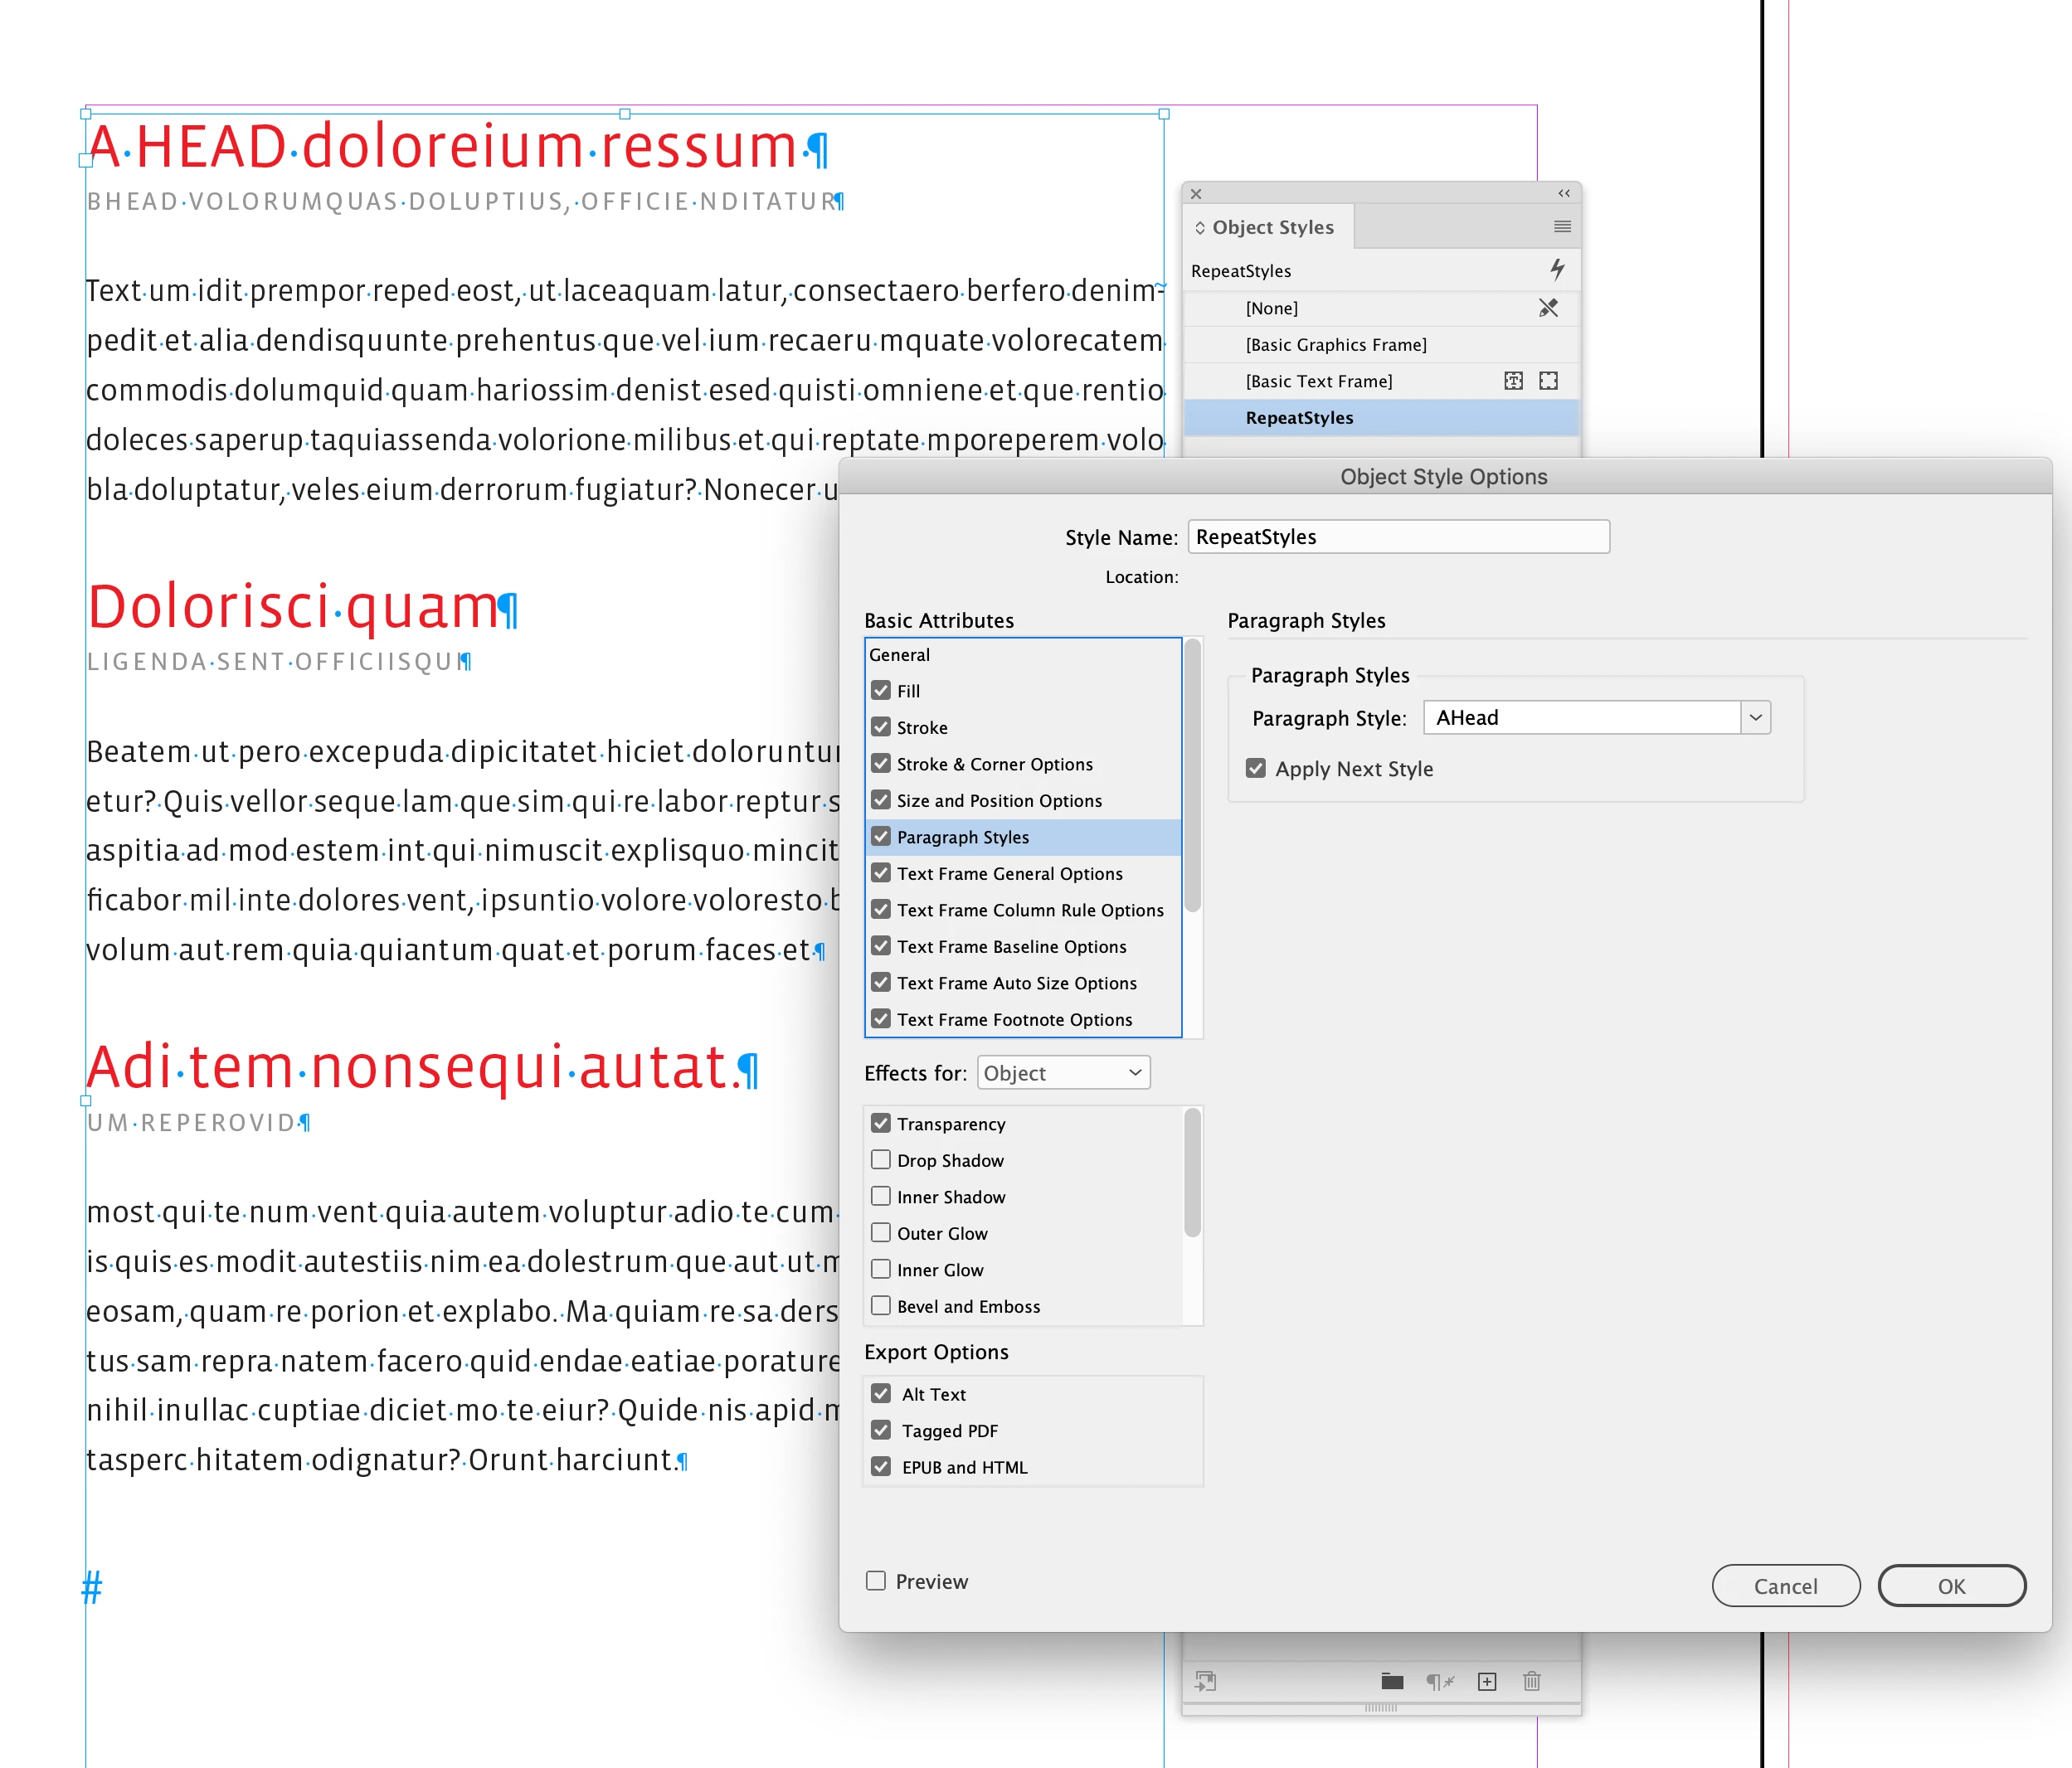Select the General attributes category
The width and height of the screenshot is (2072, 1768).
899,655
